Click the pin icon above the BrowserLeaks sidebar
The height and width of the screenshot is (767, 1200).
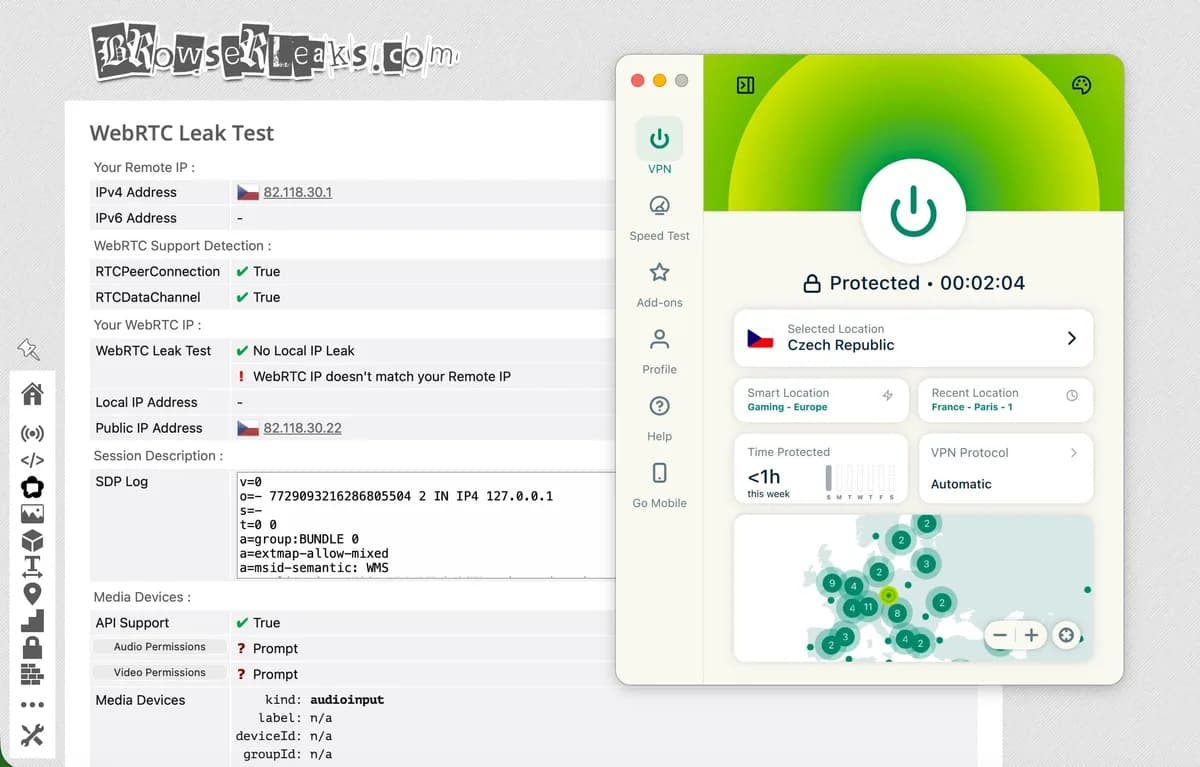(x=28, y=349)
